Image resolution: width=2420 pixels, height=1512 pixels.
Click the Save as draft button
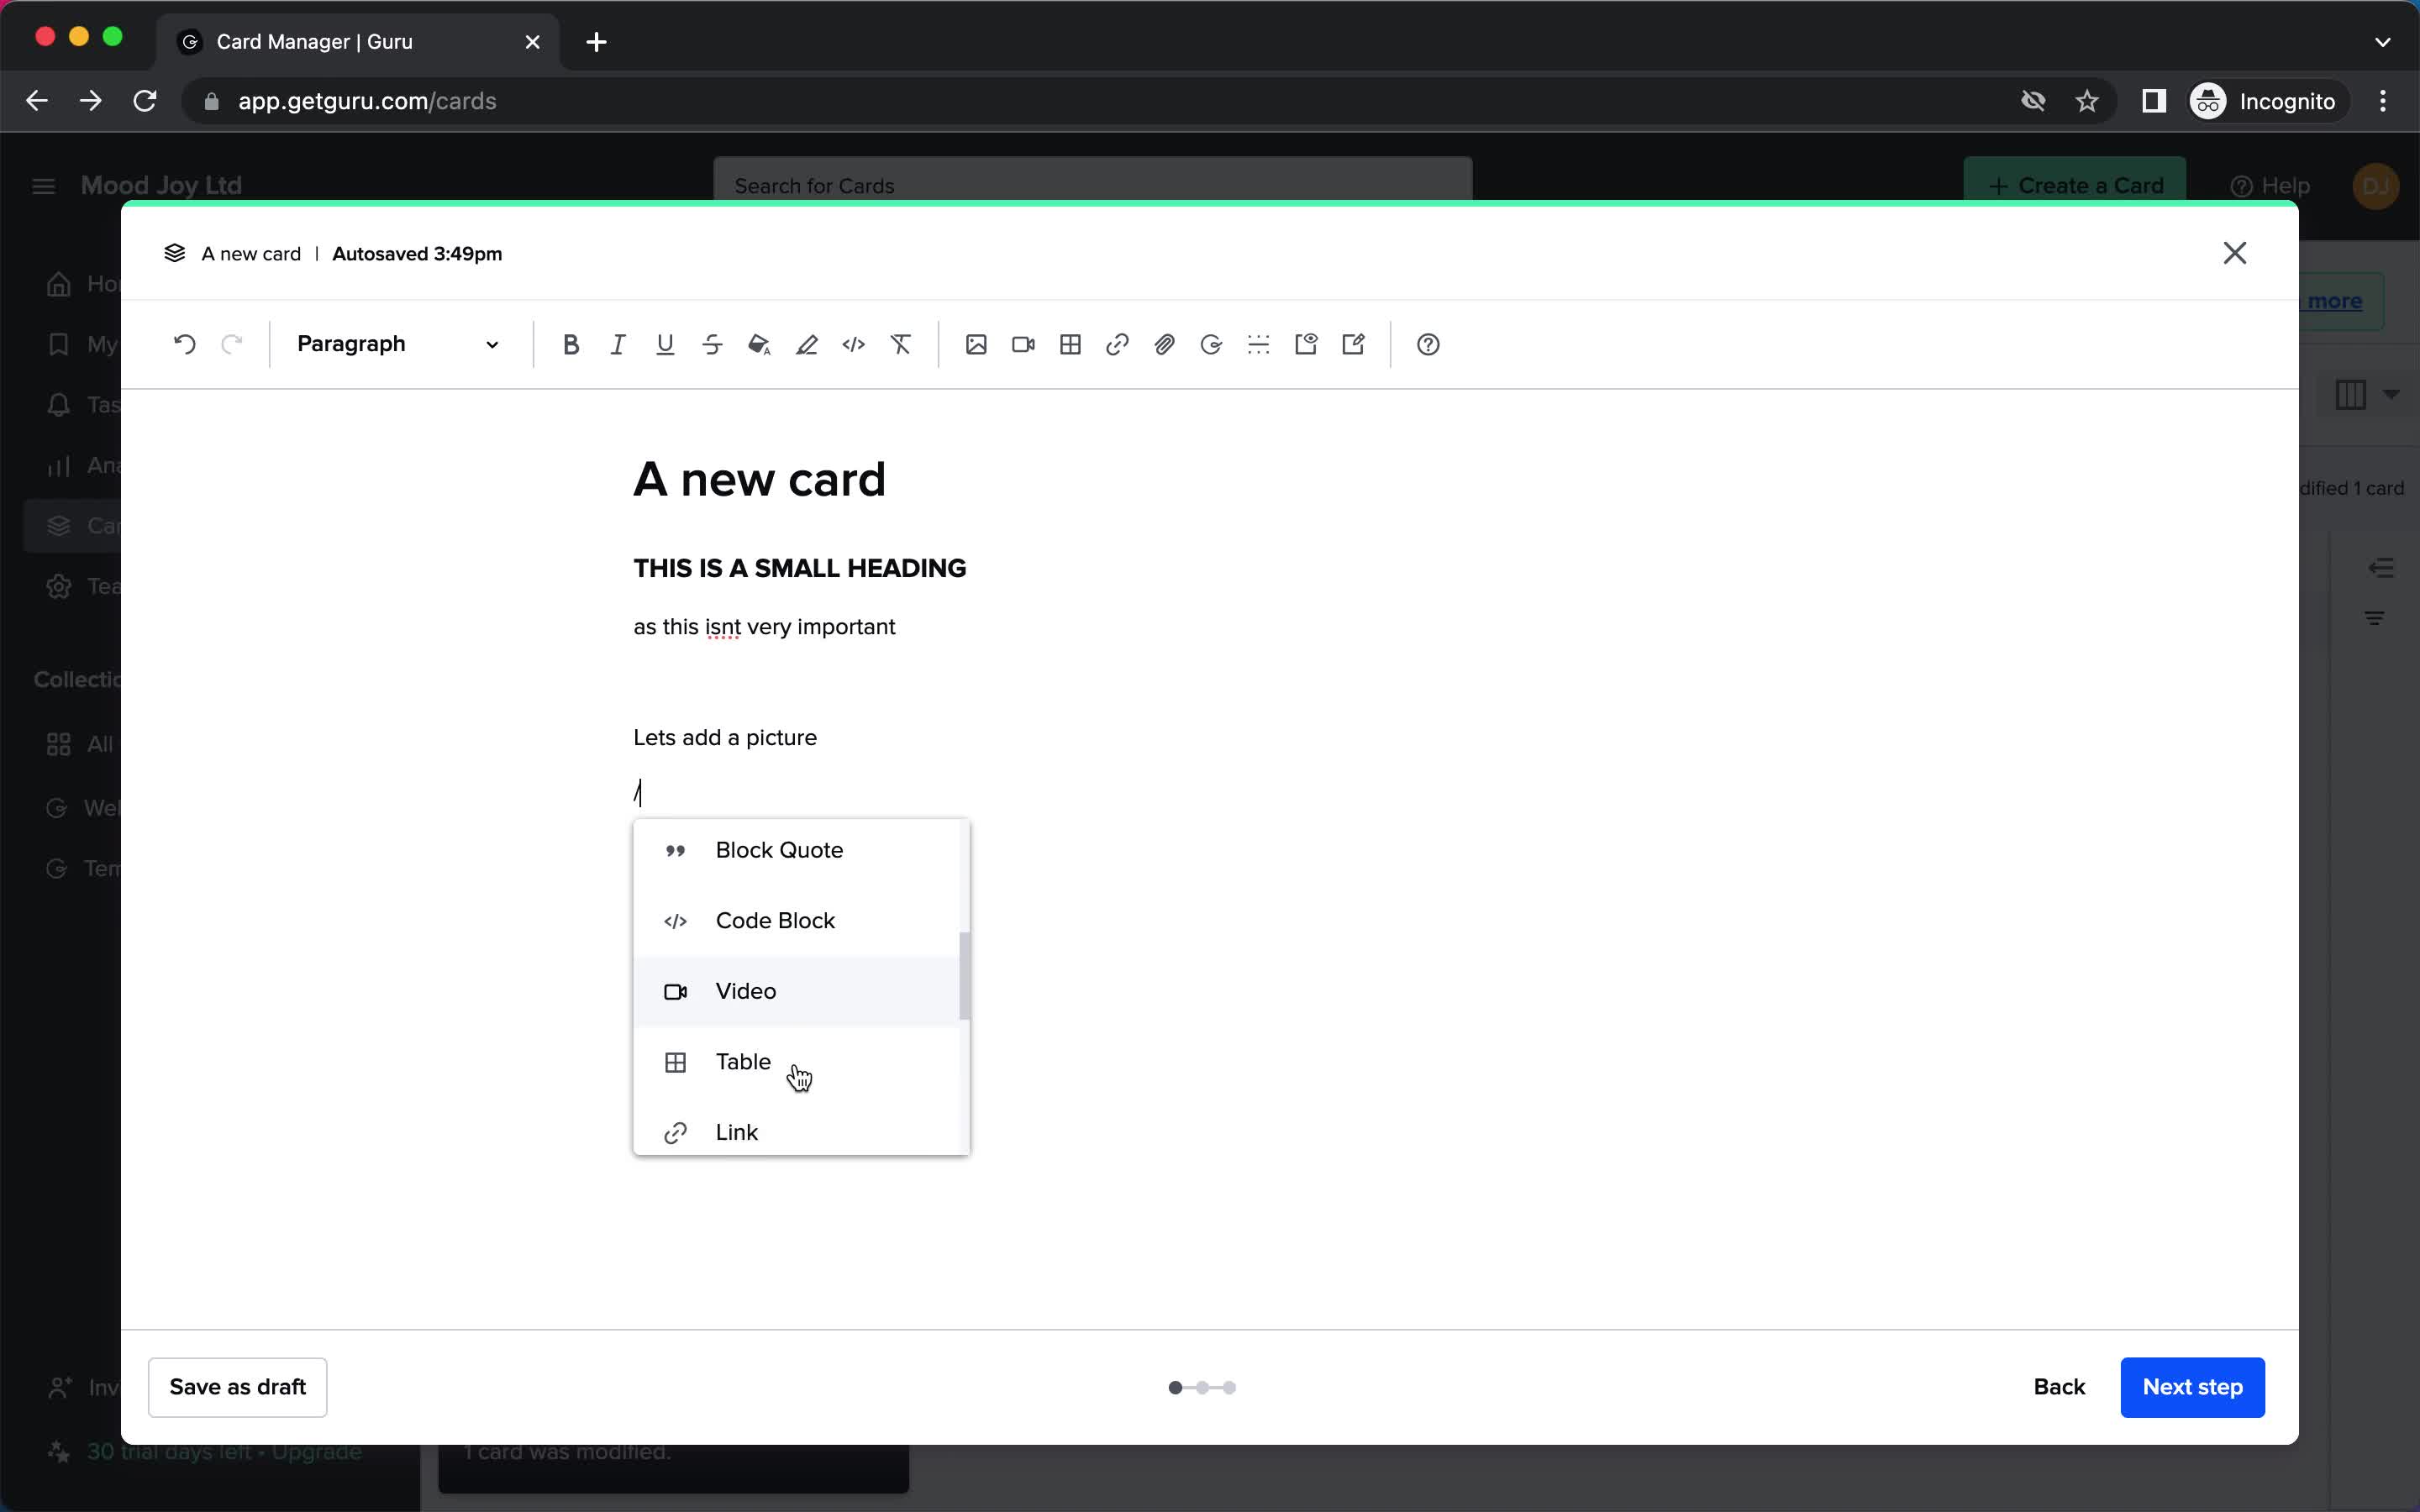point(237,1385)
